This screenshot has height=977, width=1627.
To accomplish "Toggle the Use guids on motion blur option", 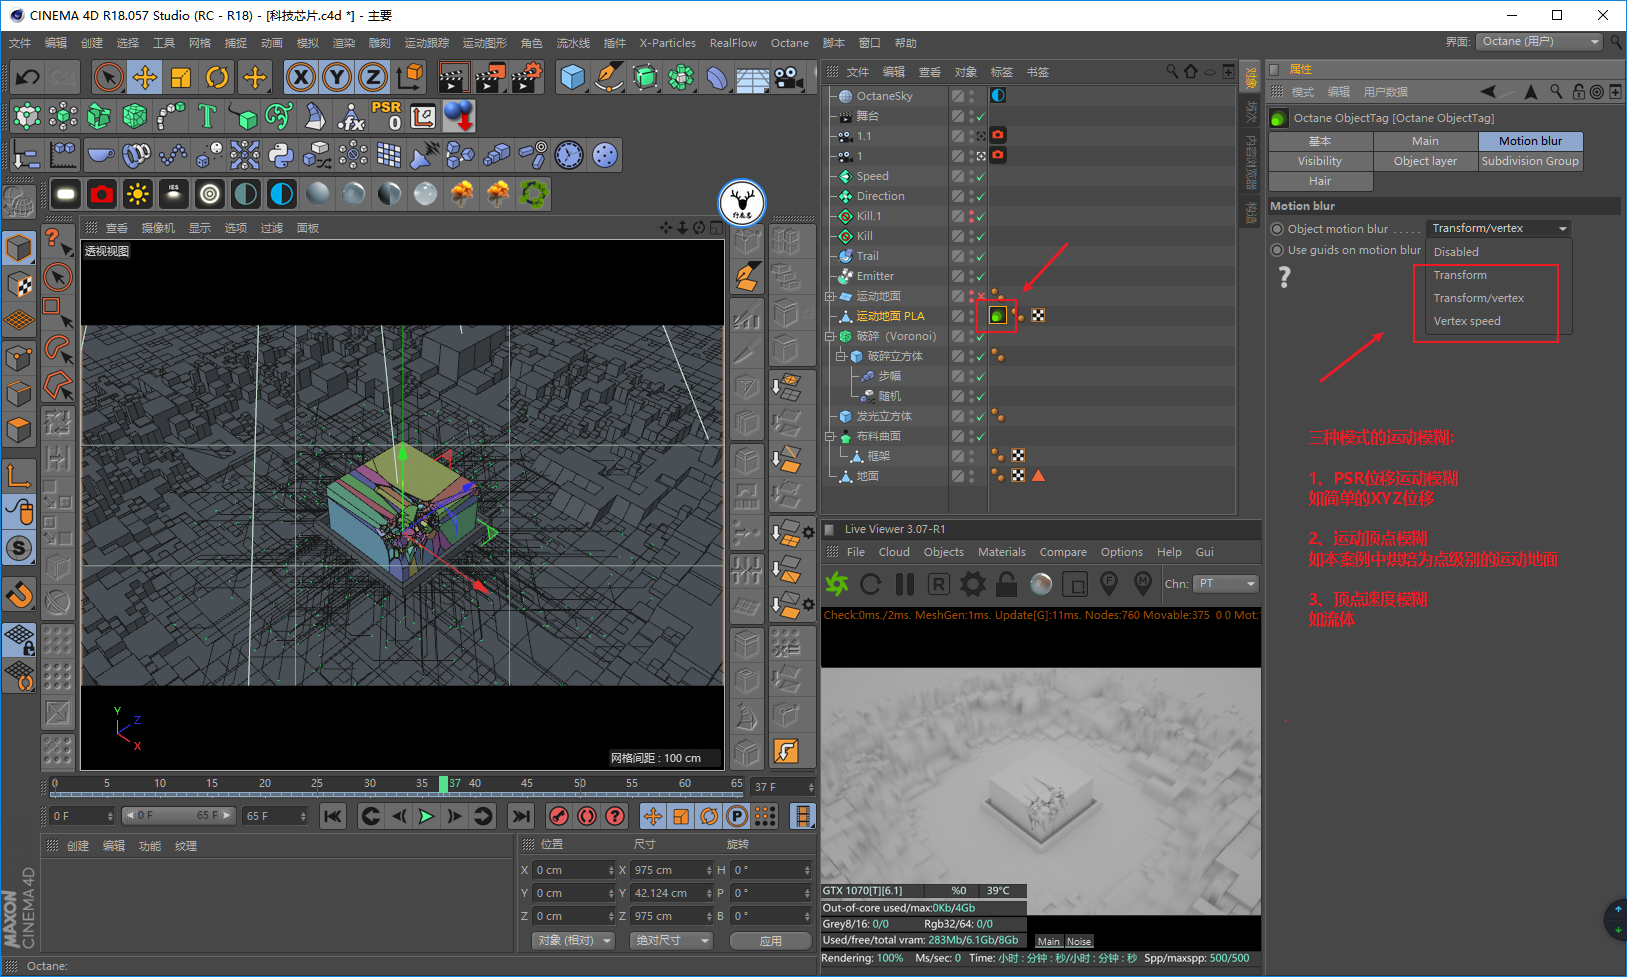I will pos(1277,250).
